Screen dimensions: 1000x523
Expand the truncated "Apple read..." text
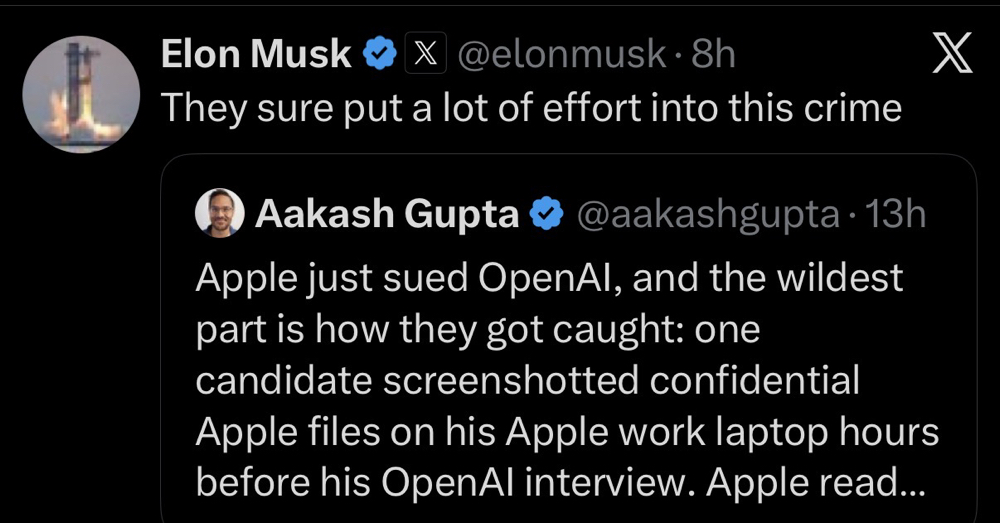(816, 483)
